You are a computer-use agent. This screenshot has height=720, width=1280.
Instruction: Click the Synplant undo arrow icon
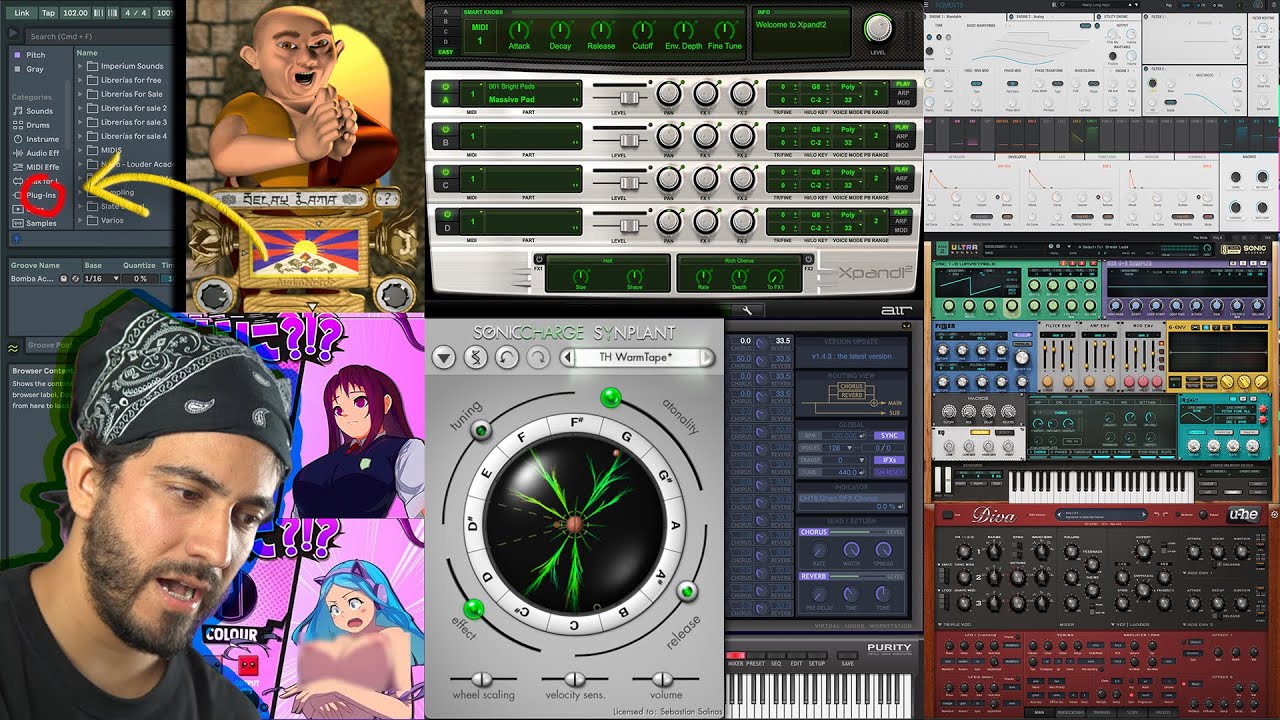[x=507, y=357]
